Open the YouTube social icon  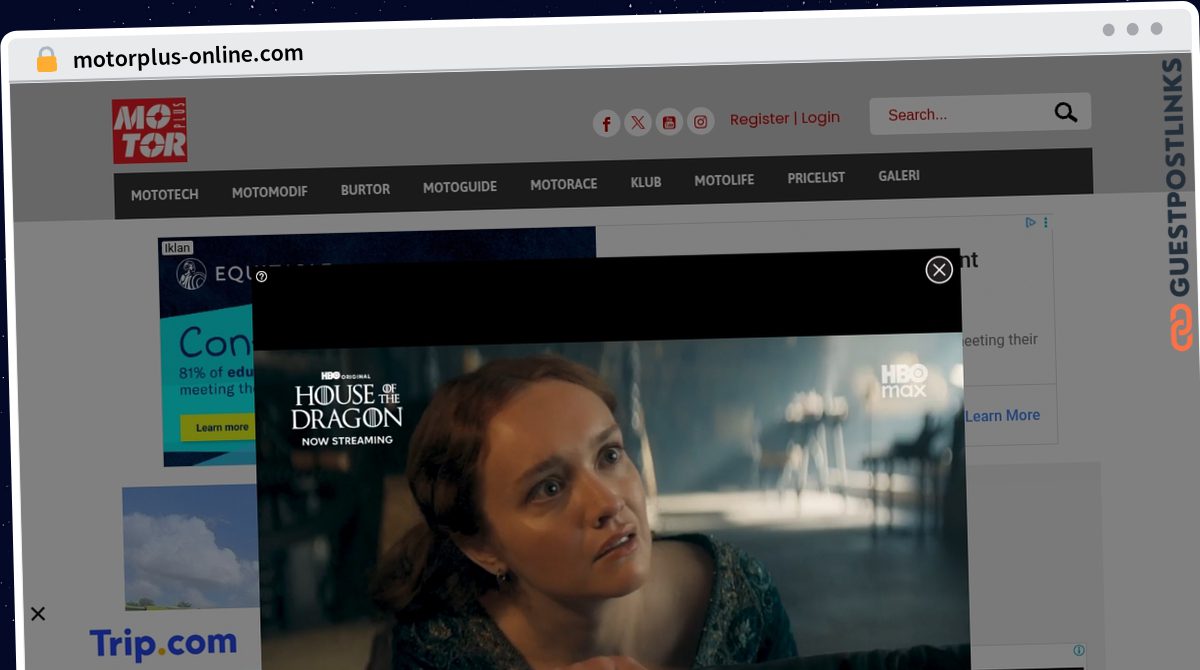pyautogui.click(x=669, y=123)
